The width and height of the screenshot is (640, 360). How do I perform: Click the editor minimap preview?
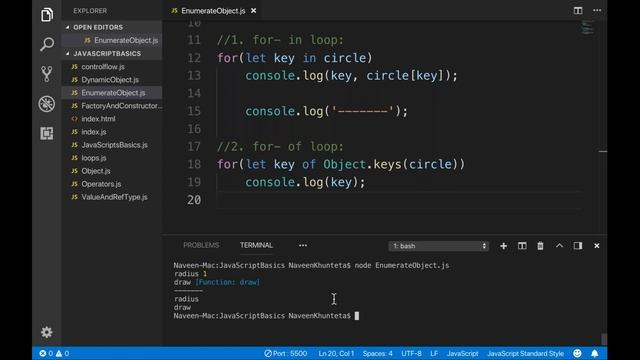coord(587,27)
